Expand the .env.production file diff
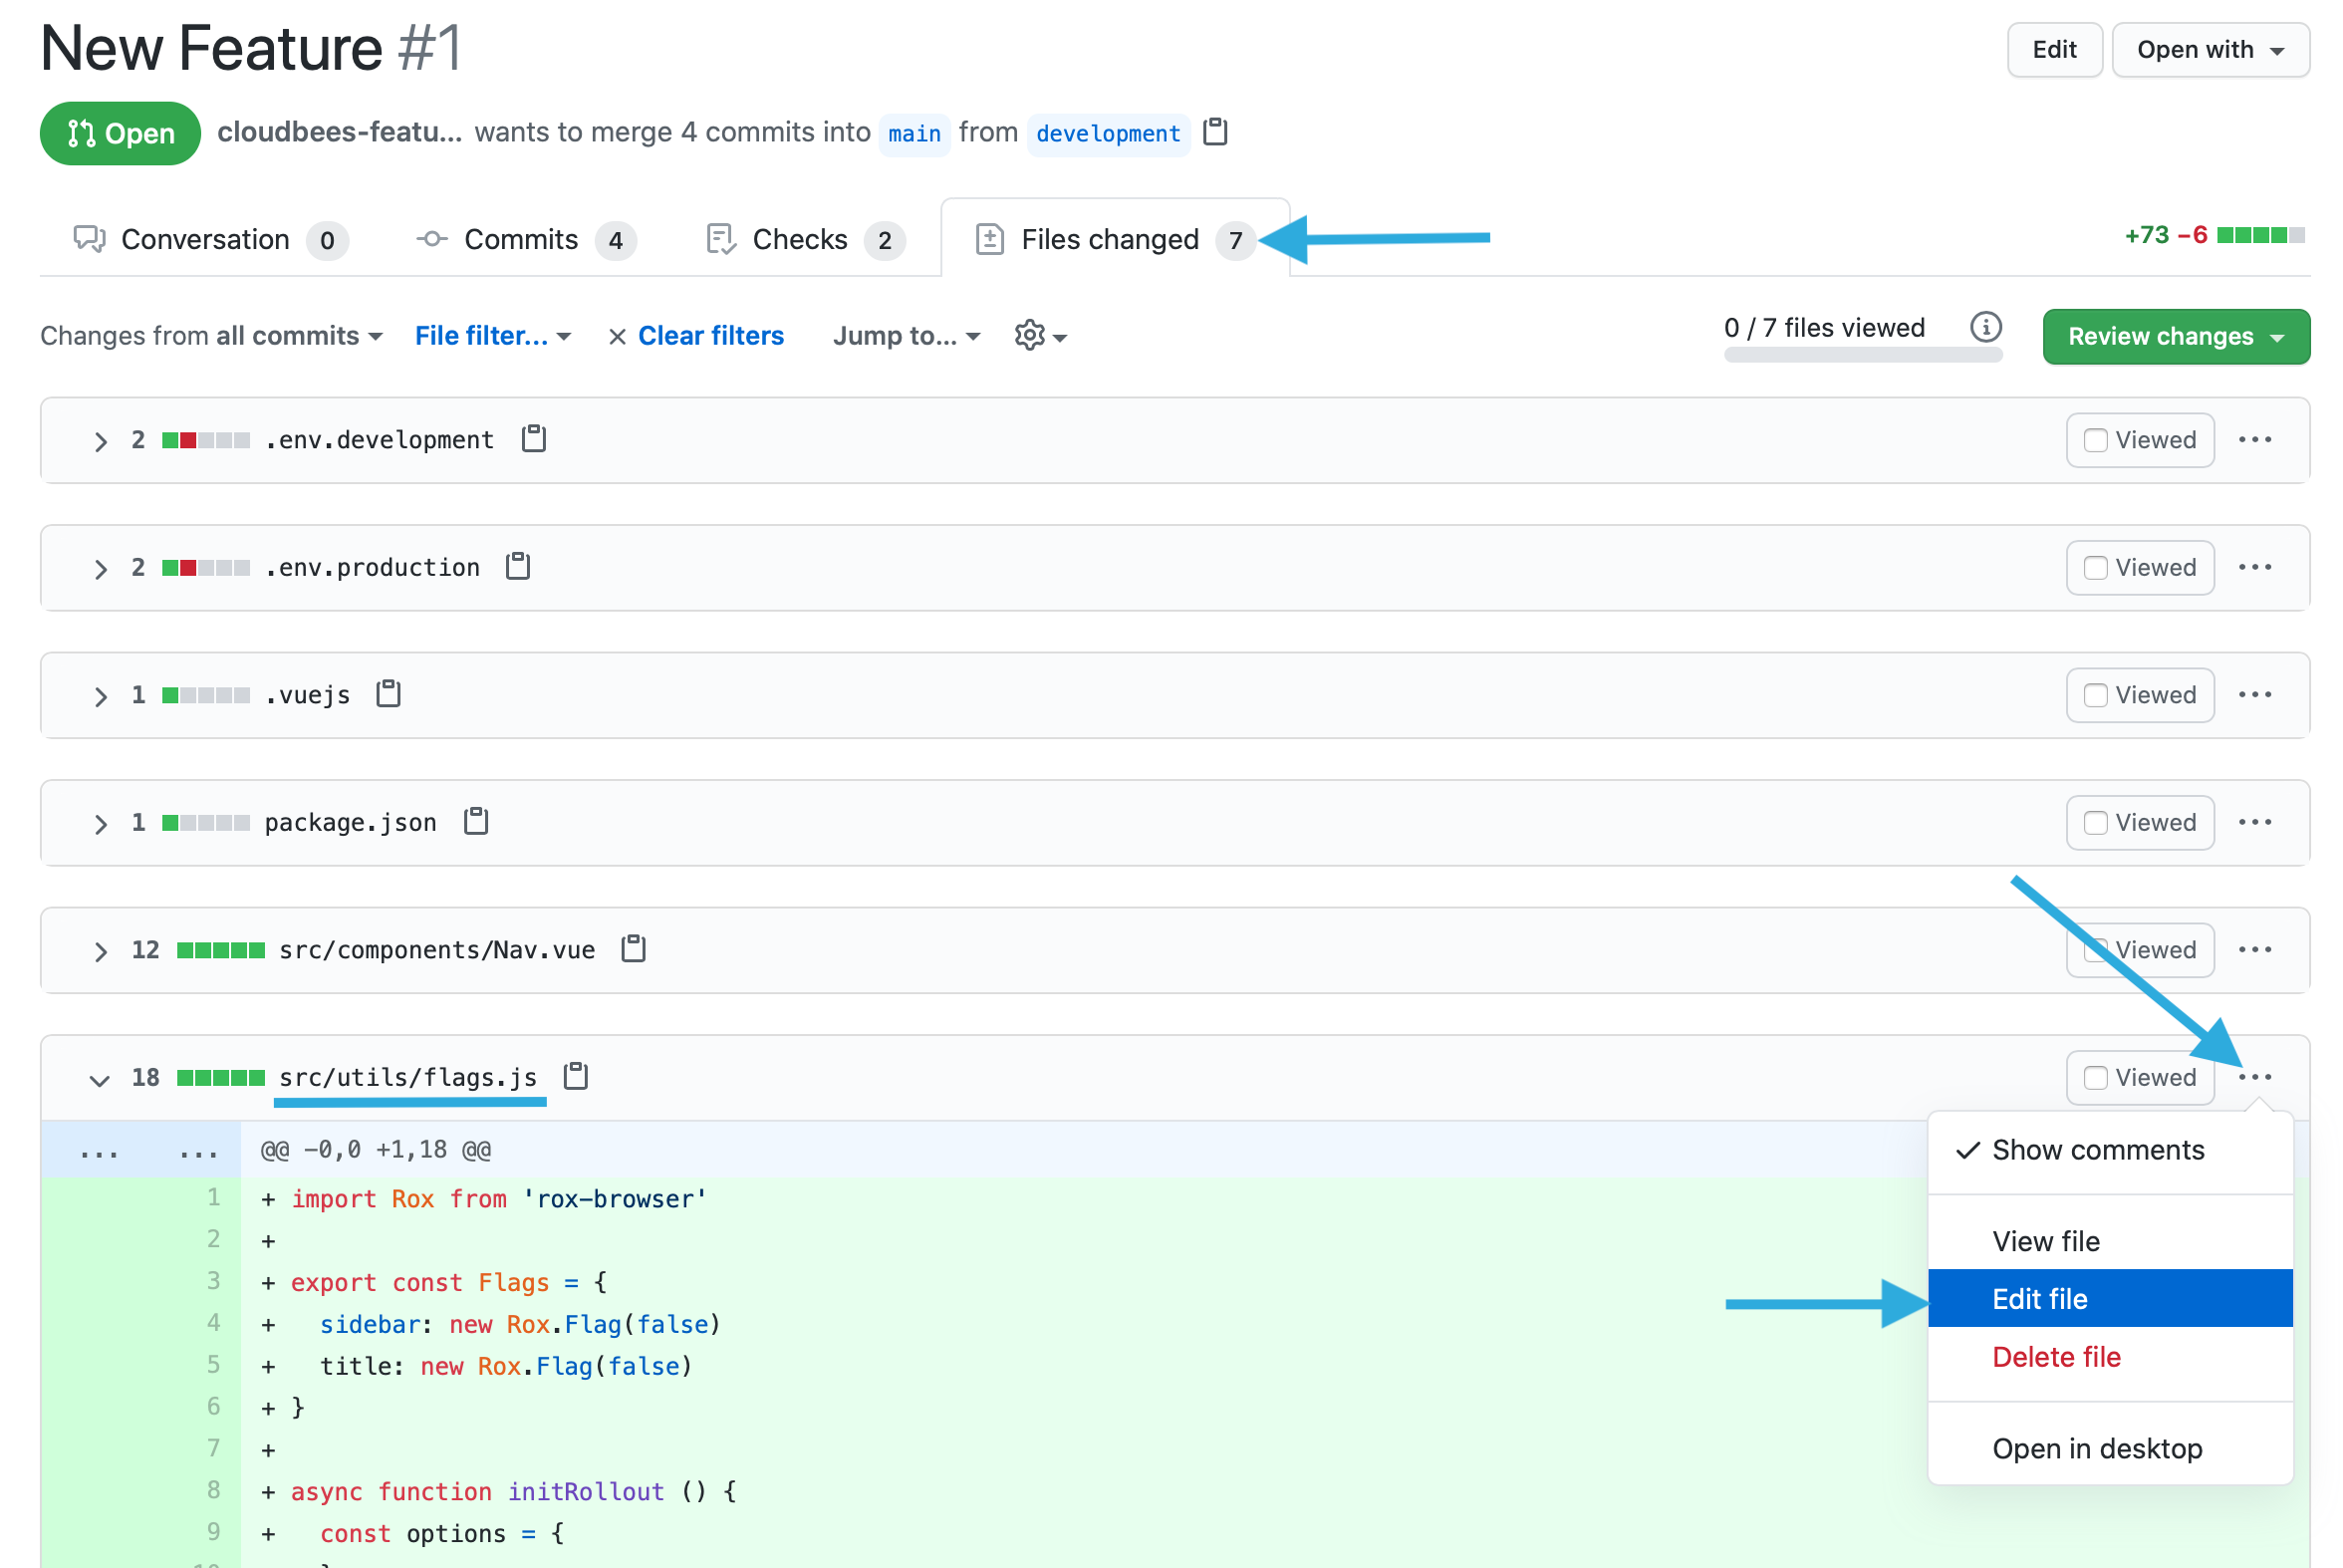The height and width of the screenshot is (1568, 2343). pos(98,567)
